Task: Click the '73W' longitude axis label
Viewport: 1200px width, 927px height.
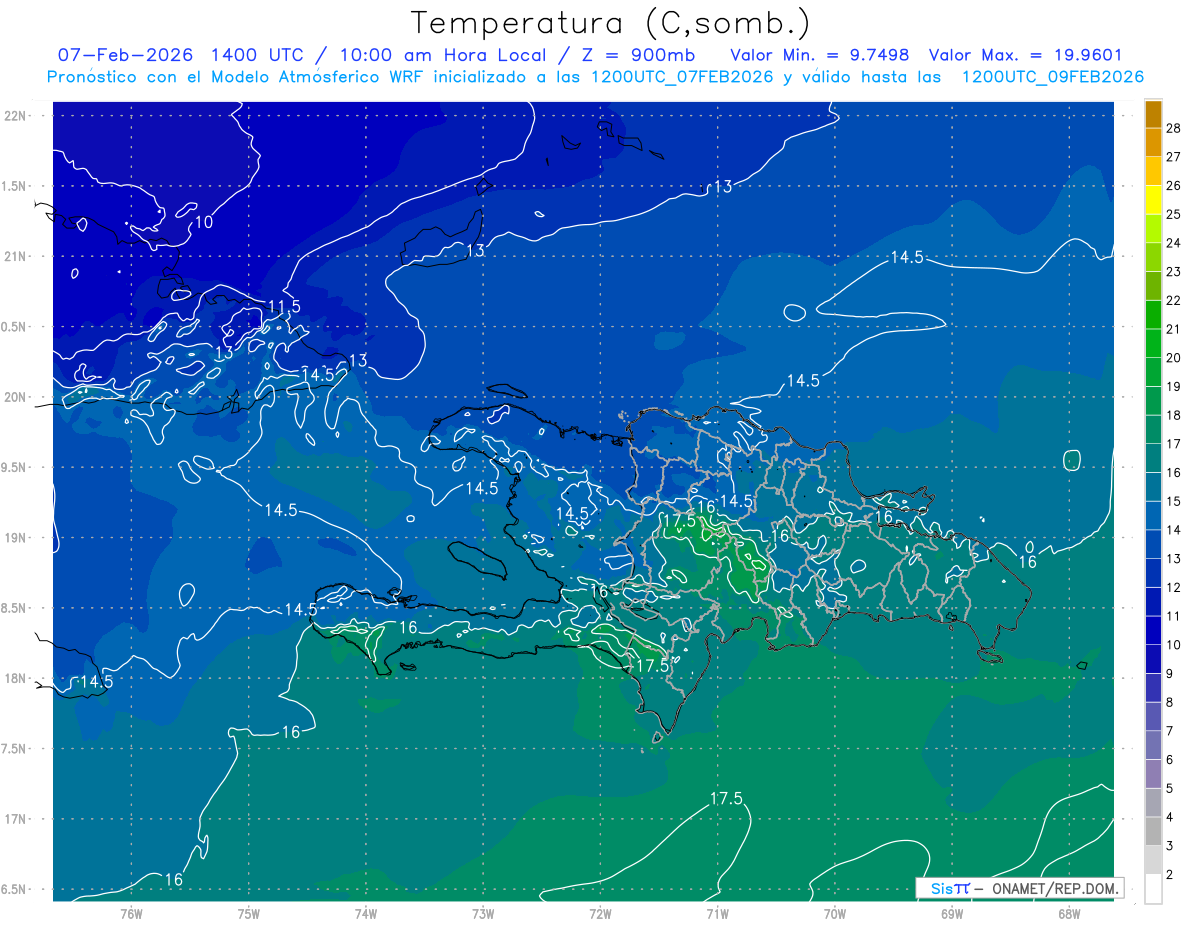Action: [483, 914]
